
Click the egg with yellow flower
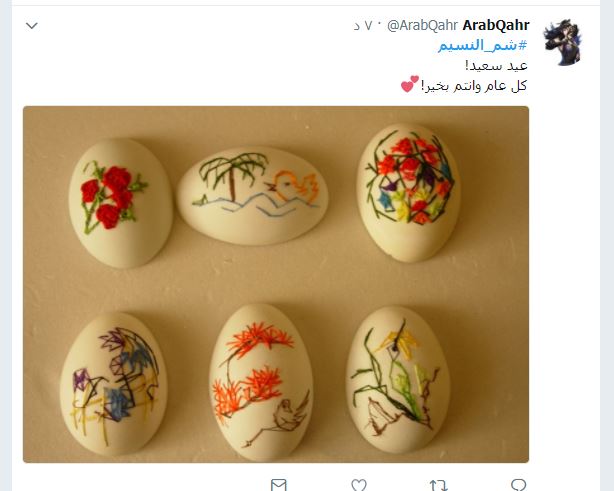coord(398,379)
